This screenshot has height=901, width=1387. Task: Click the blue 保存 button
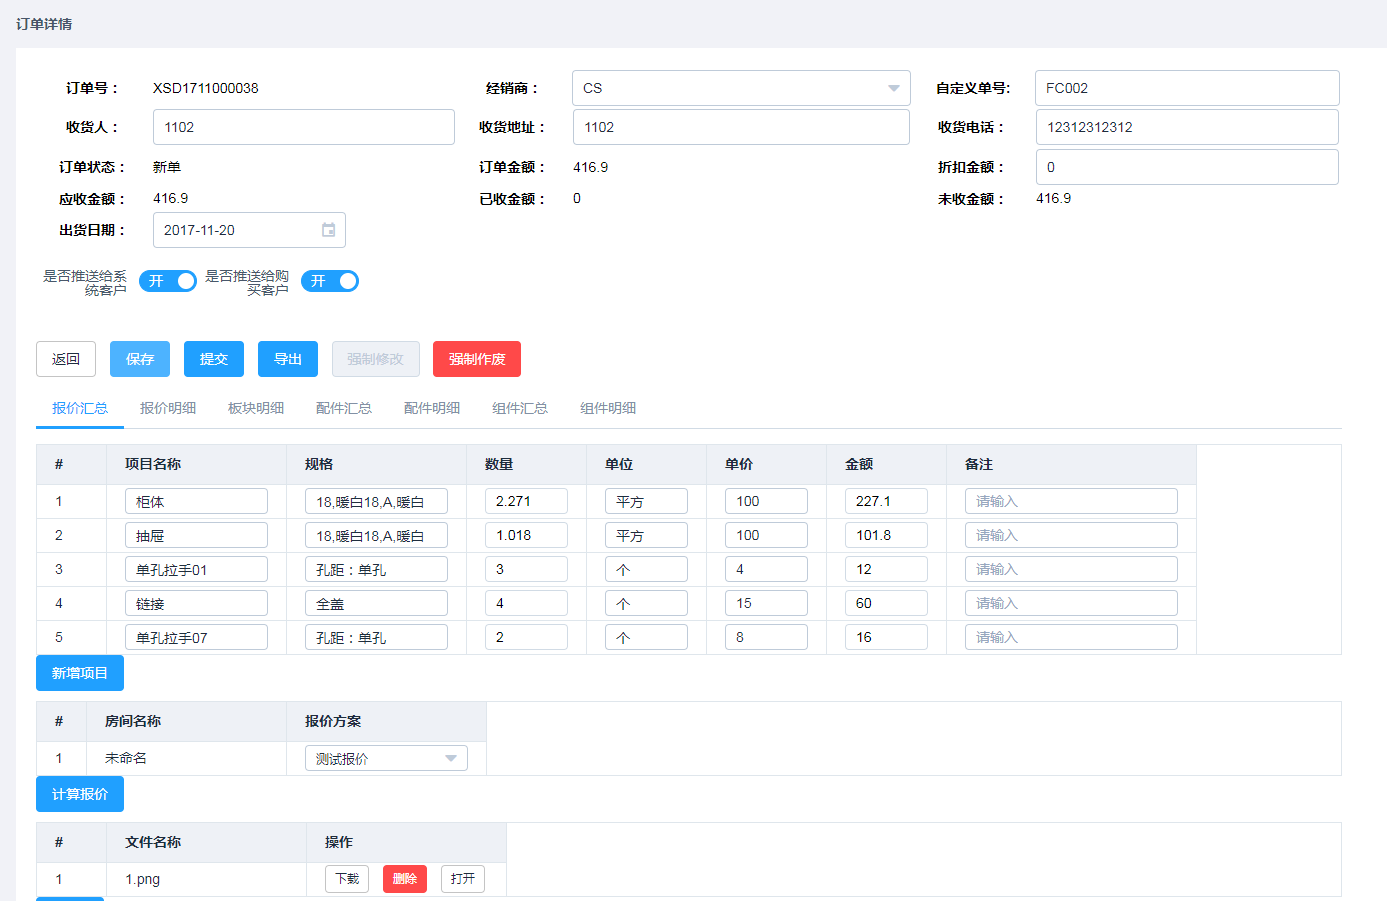point(140,359)
